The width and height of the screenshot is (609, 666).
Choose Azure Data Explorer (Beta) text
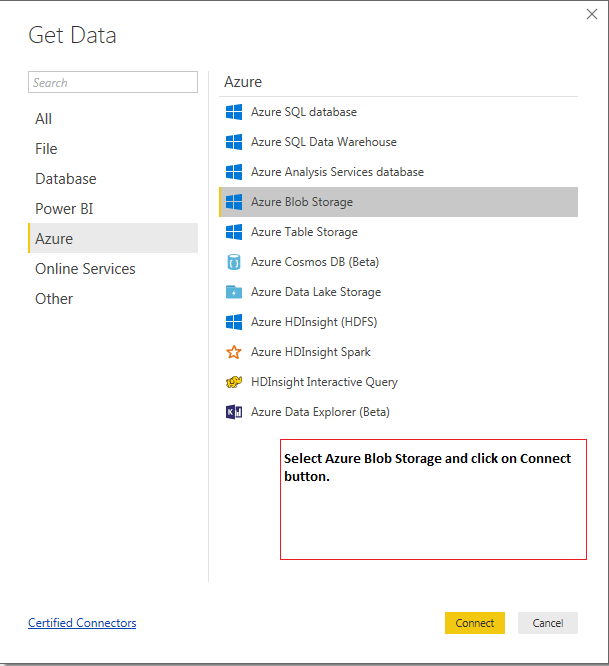click(x=320, y=412)
